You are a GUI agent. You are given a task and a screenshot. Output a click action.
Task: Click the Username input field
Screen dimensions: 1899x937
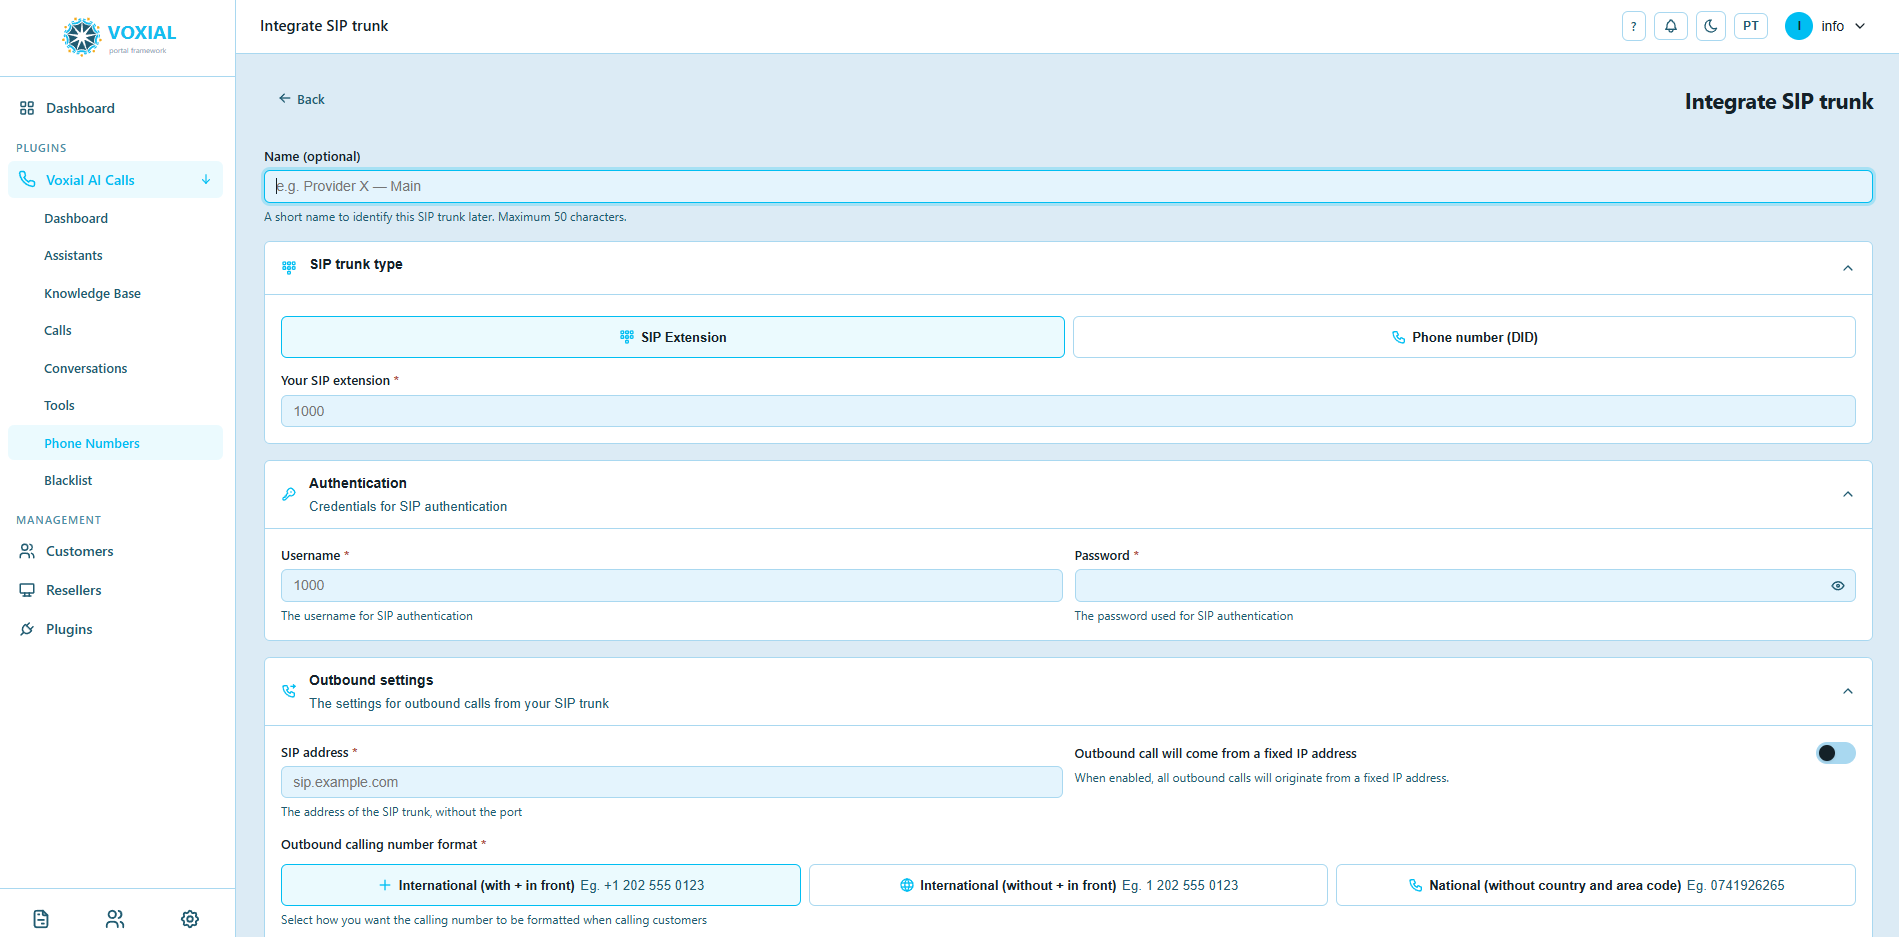(671, 585)
